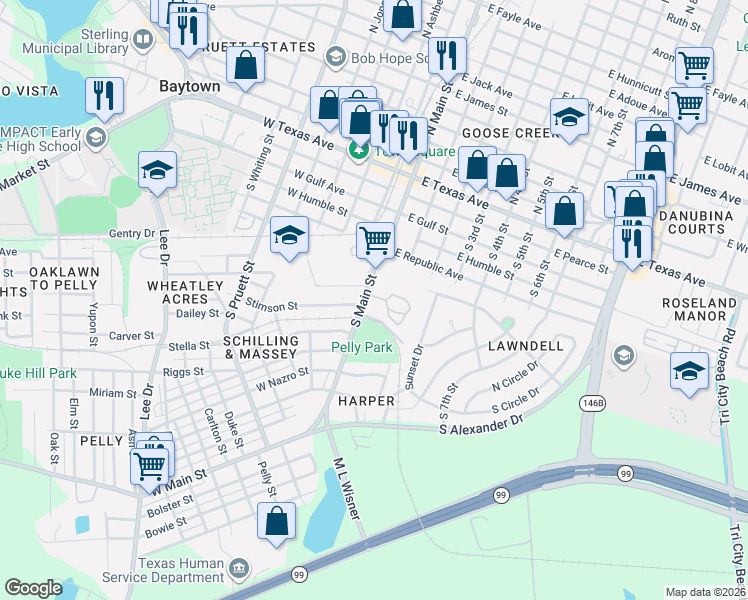Click the restaurant marker right of Town Square pin

tap(408, 137)
